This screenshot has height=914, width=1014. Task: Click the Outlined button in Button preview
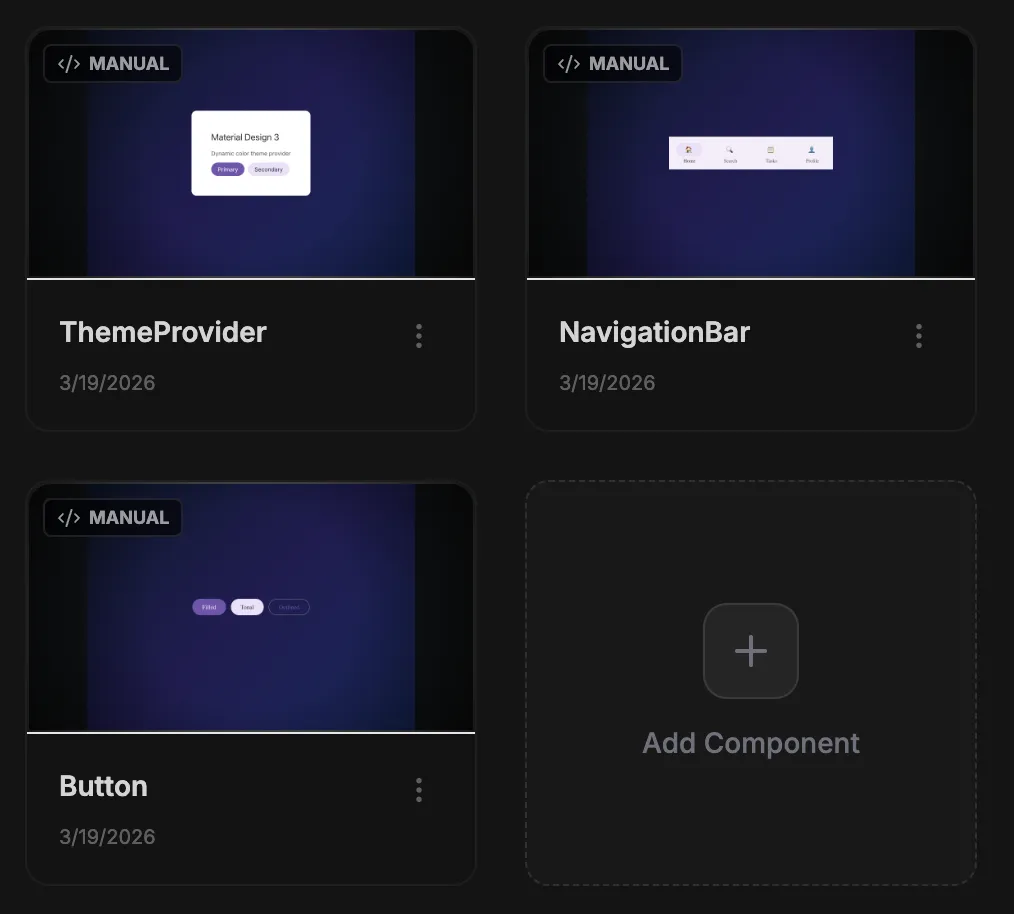[x=288, y=606]
